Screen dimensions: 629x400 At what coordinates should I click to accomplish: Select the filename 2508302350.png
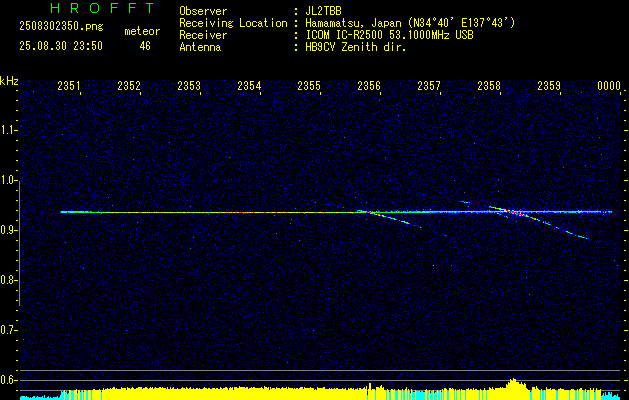(x=61, y=27)
